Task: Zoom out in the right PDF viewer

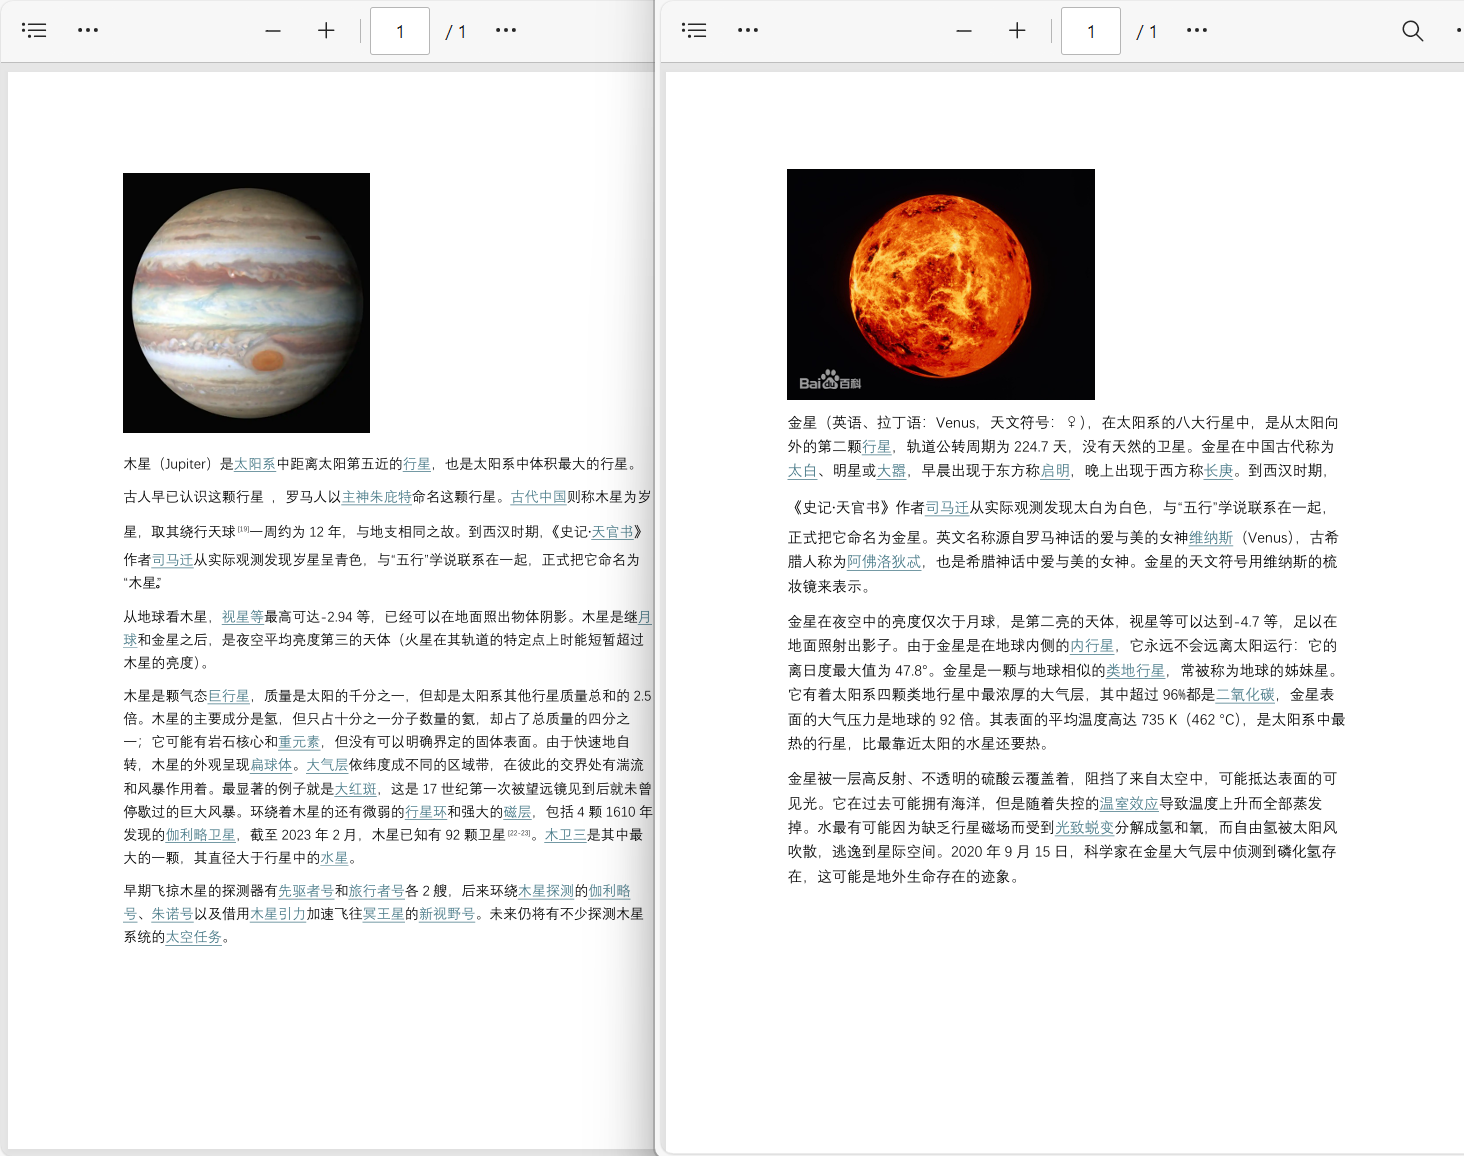Action: 964,31
